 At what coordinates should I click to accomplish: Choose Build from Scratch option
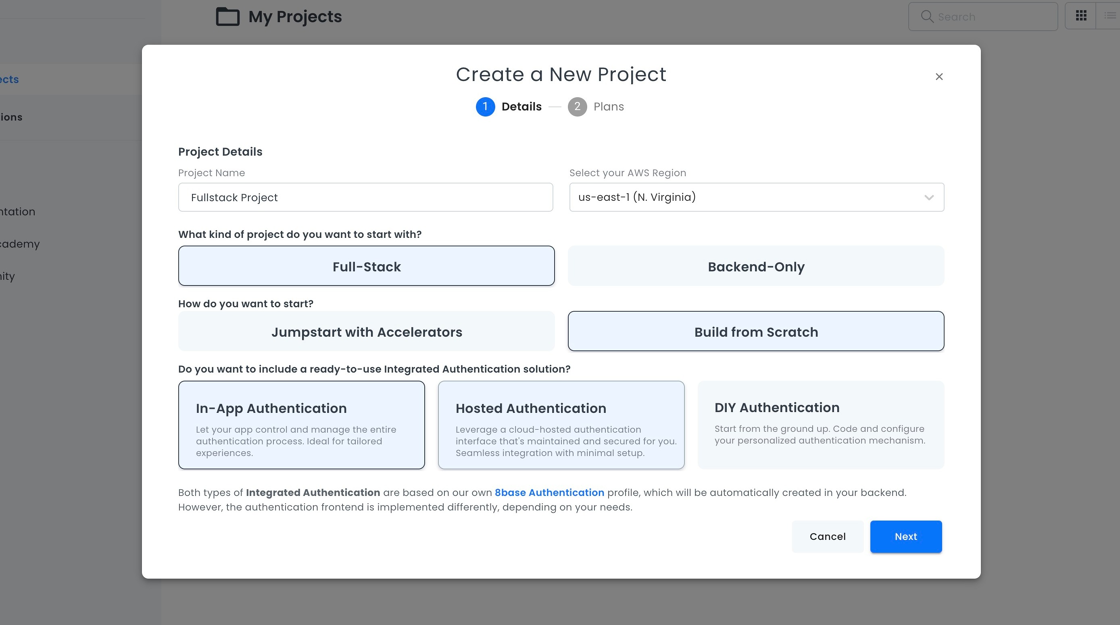click(756, 332)
